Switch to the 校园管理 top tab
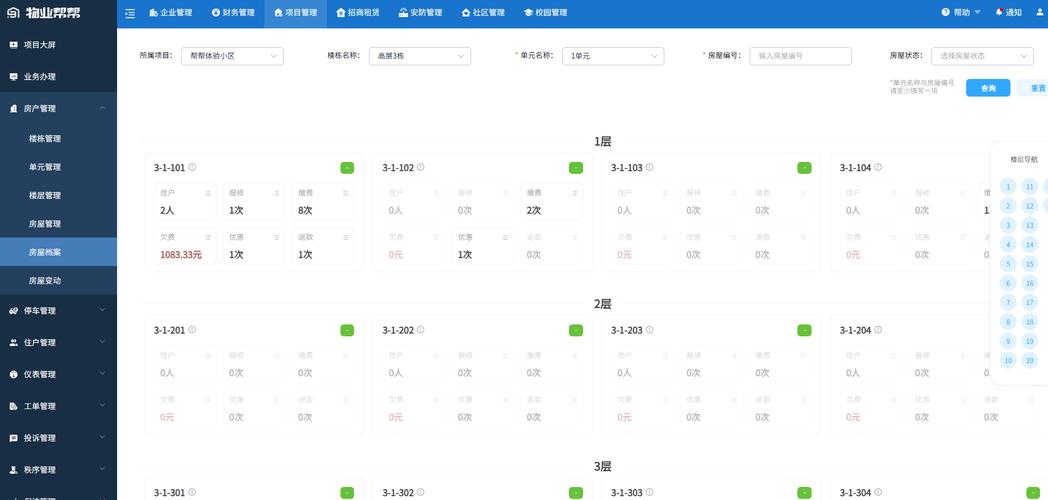This screenshot has width=1048, height=500. [545, 13]
